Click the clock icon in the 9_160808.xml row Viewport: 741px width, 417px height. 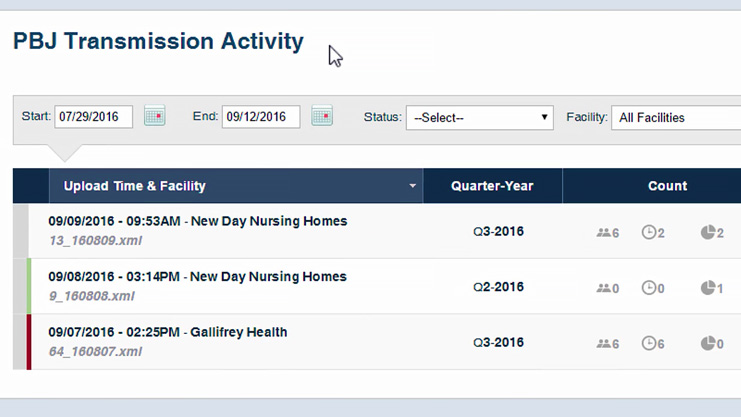pyautogui.click(x=649, y=288)
